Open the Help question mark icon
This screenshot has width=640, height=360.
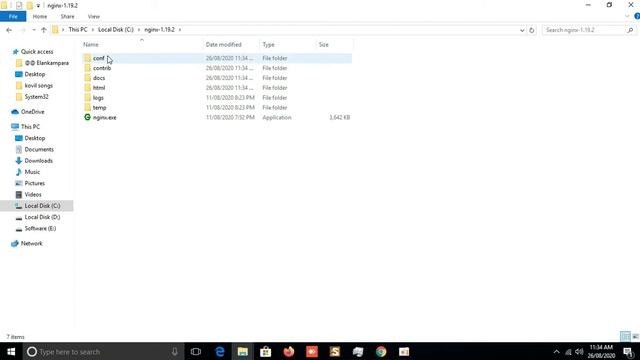pyautogui.click(x=637, y=16)
